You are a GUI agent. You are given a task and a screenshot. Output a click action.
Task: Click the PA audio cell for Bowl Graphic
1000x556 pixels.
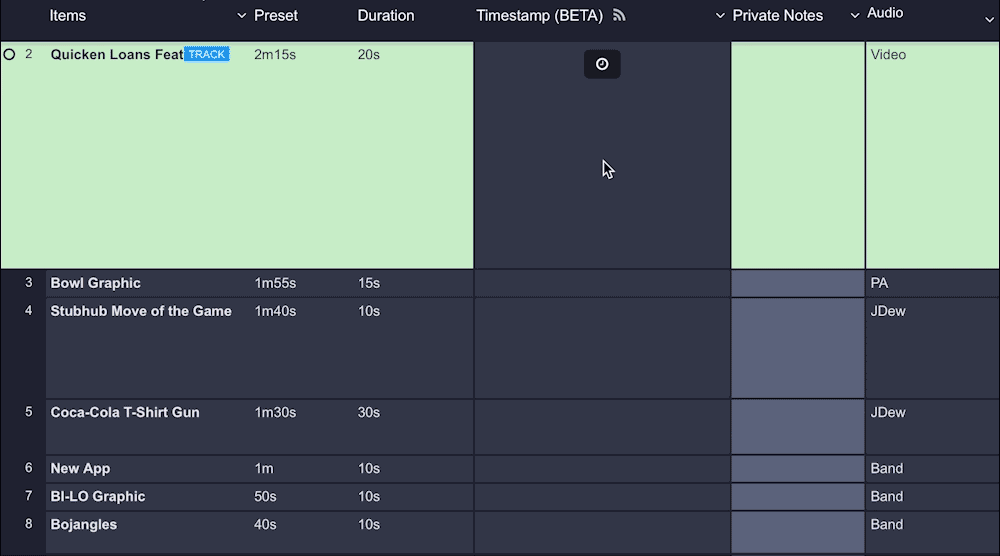click(879, 283)
